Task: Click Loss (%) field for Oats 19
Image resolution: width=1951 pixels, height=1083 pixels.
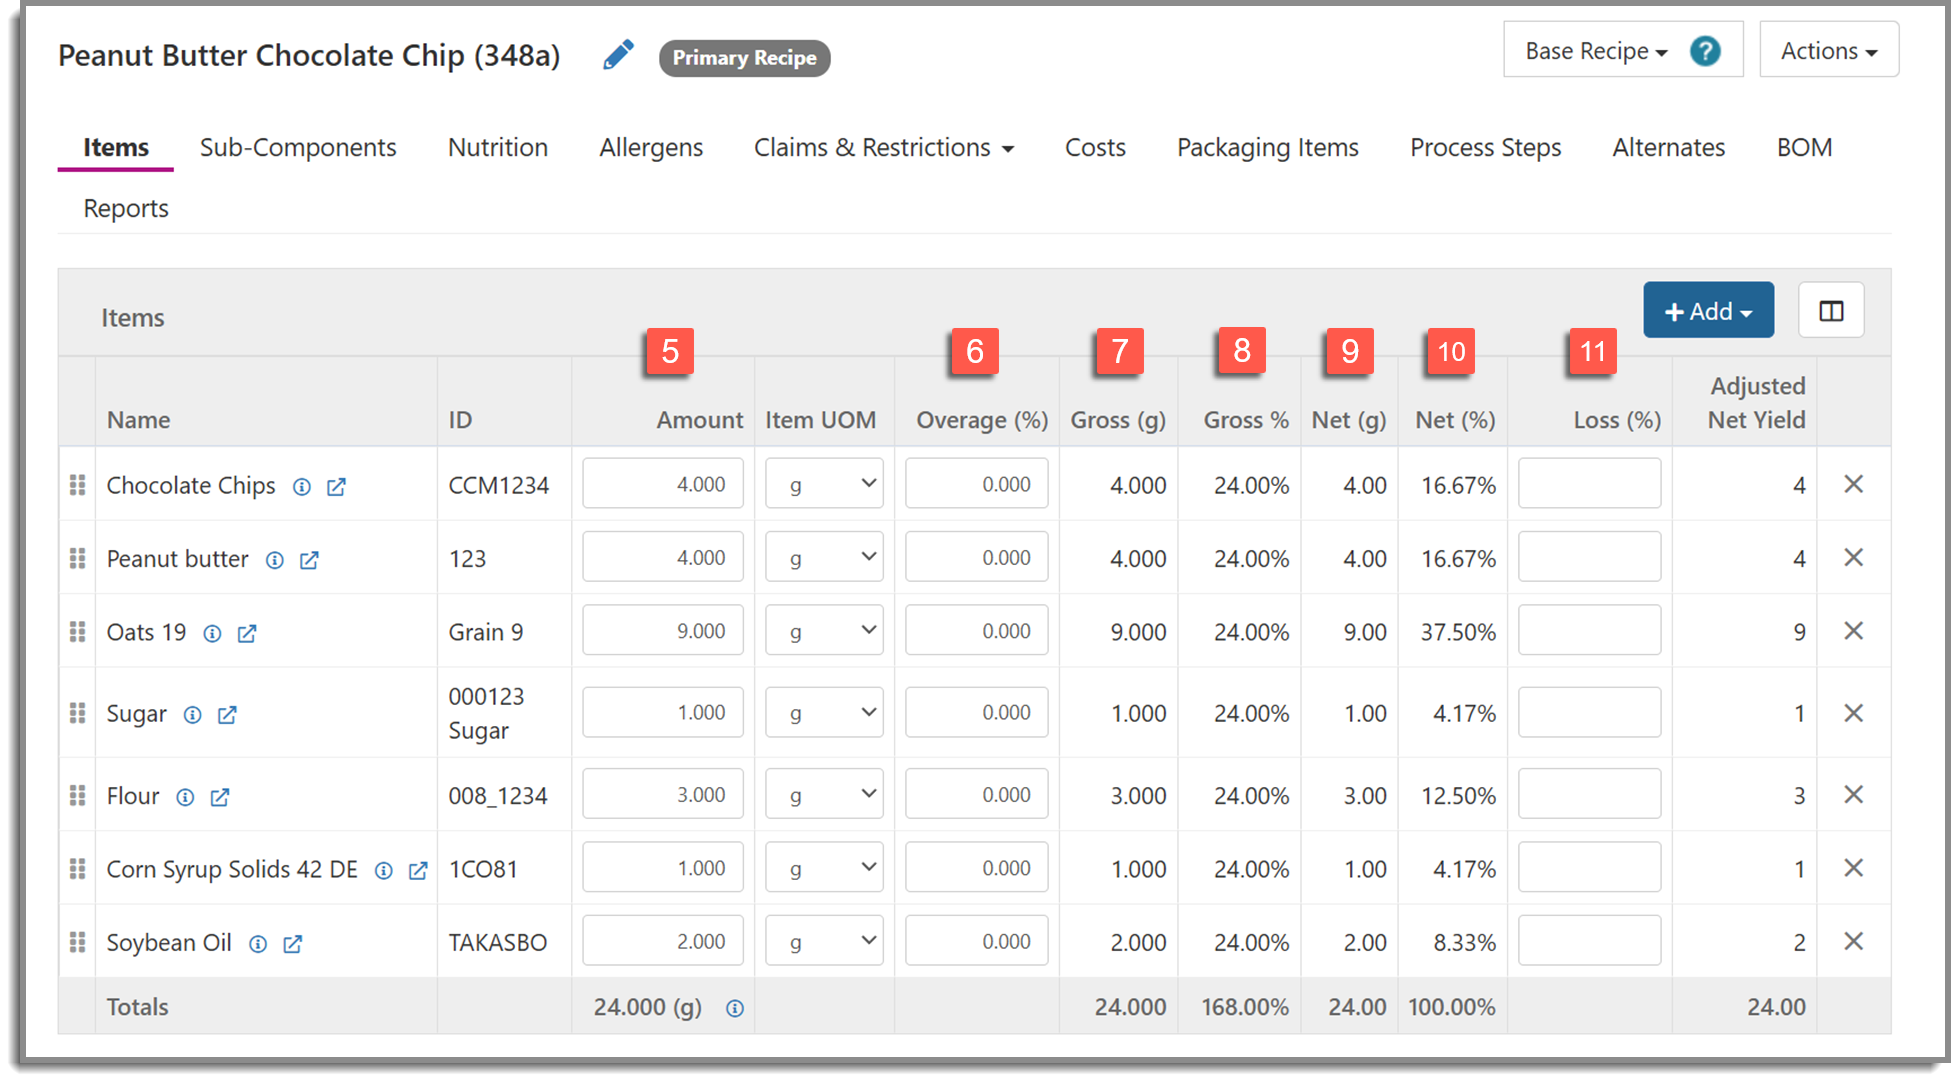Action: [x=1589, y=631]
